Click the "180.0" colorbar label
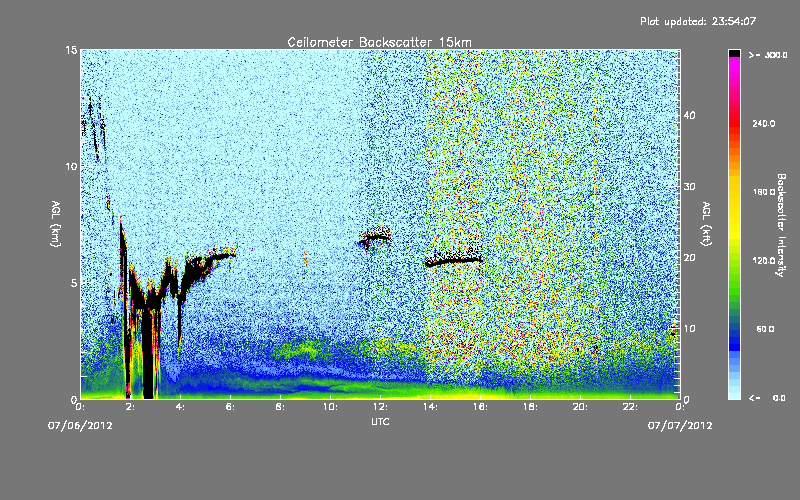 pos(764,192)
